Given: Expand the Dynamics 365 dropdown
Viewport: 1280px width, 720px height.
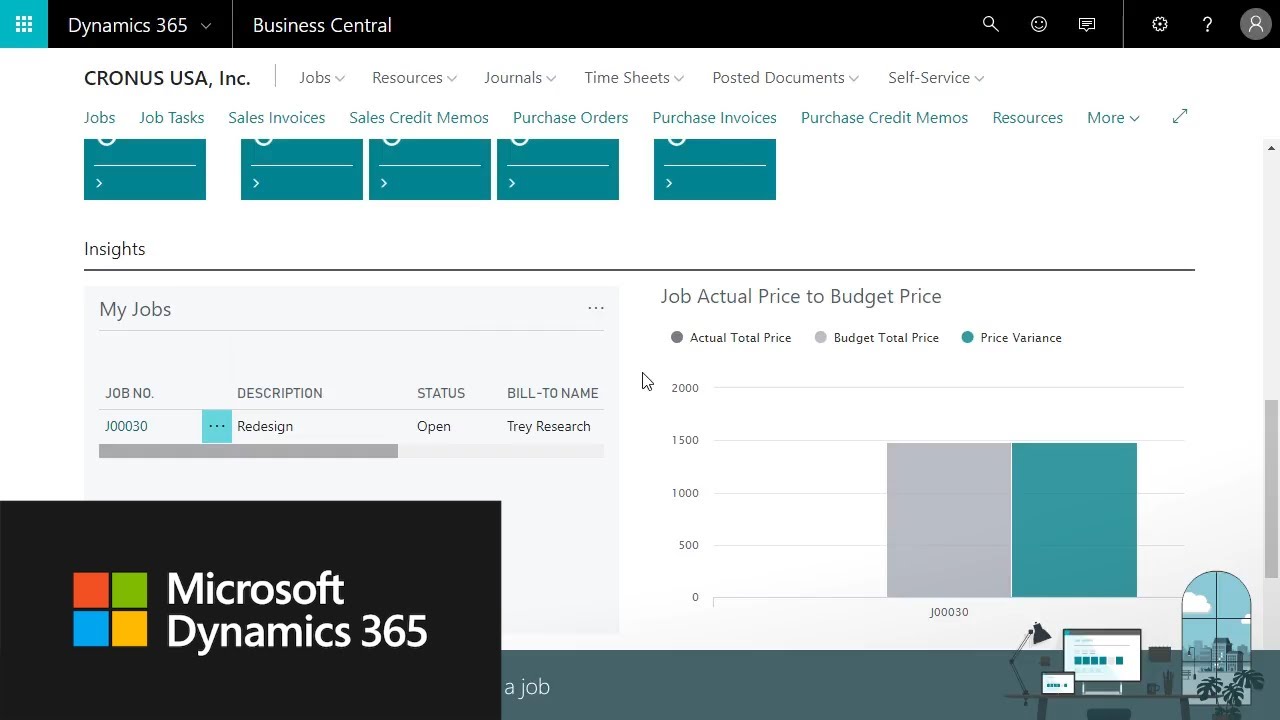Looking at the screenshot, I should [139, 25].
